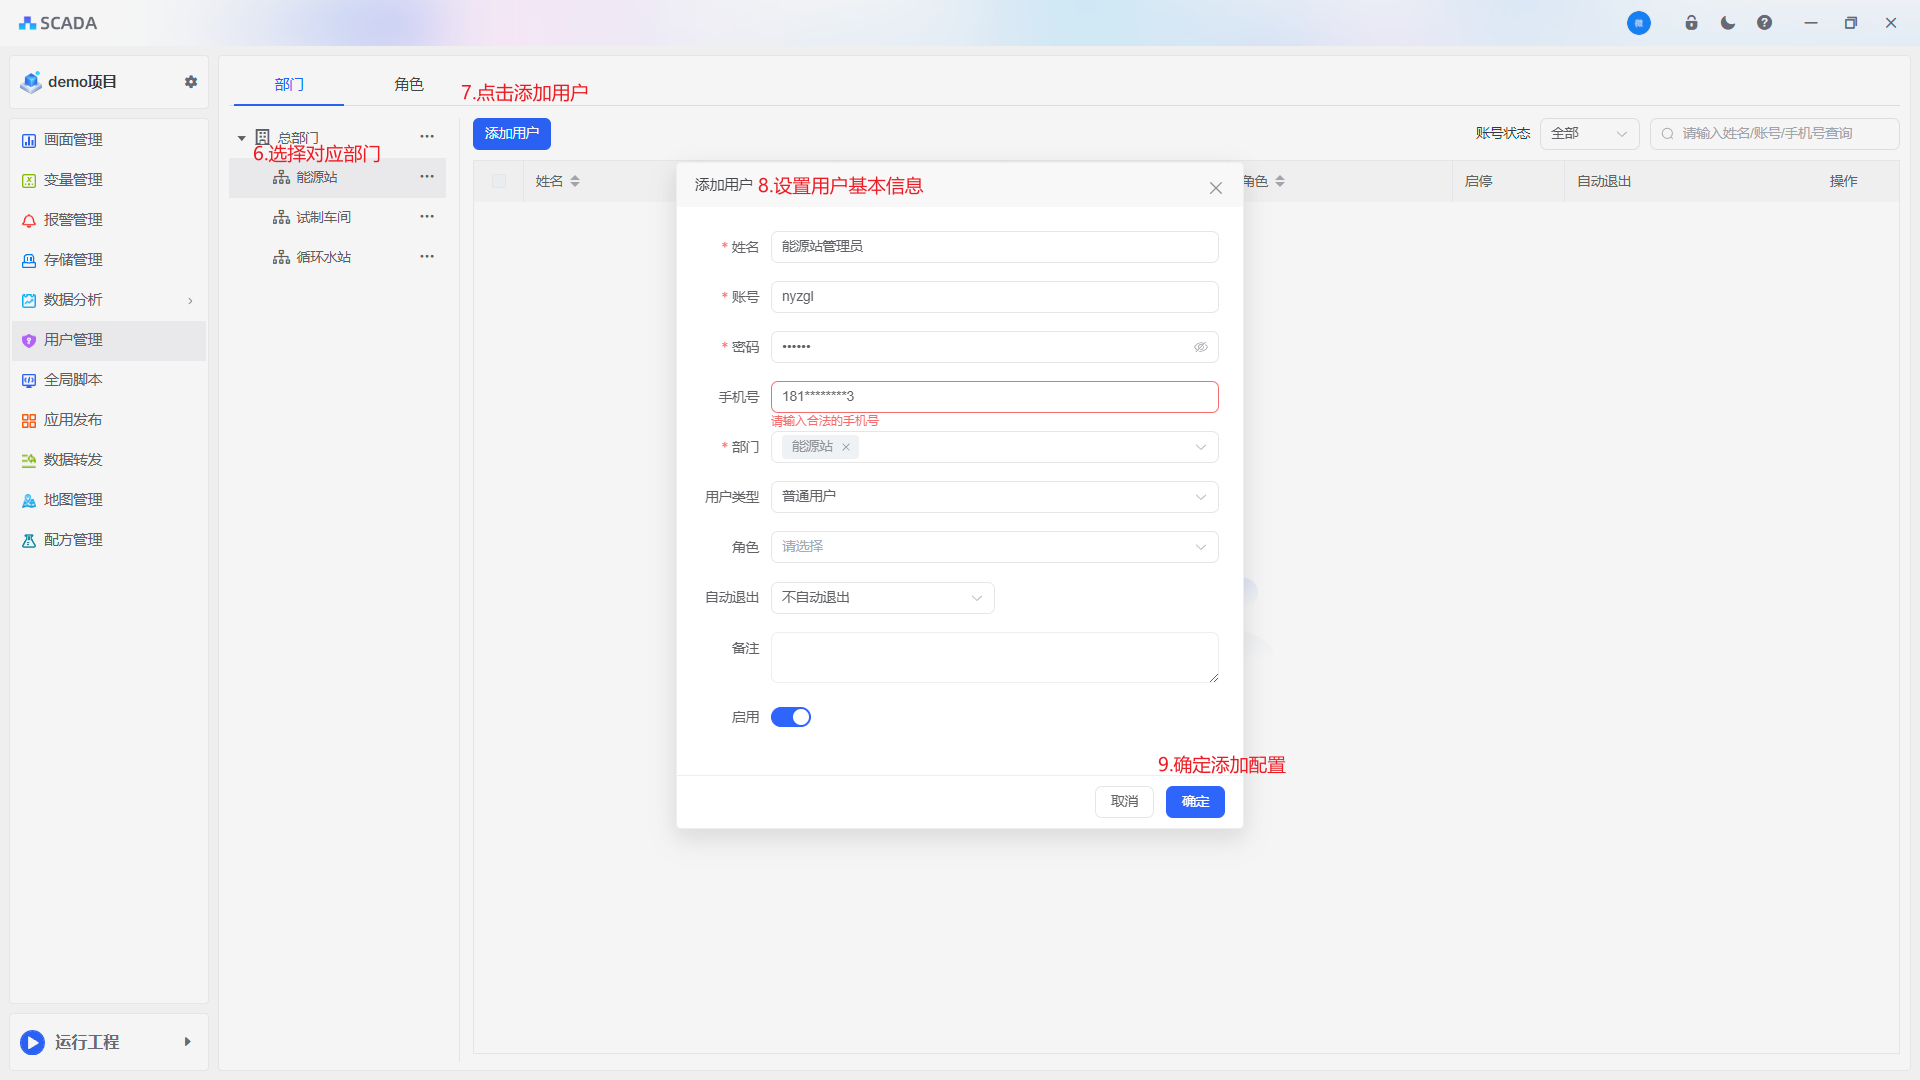Open the help question mark icon
This screenshot has height=1080, width=1920.
point(1764,23)
